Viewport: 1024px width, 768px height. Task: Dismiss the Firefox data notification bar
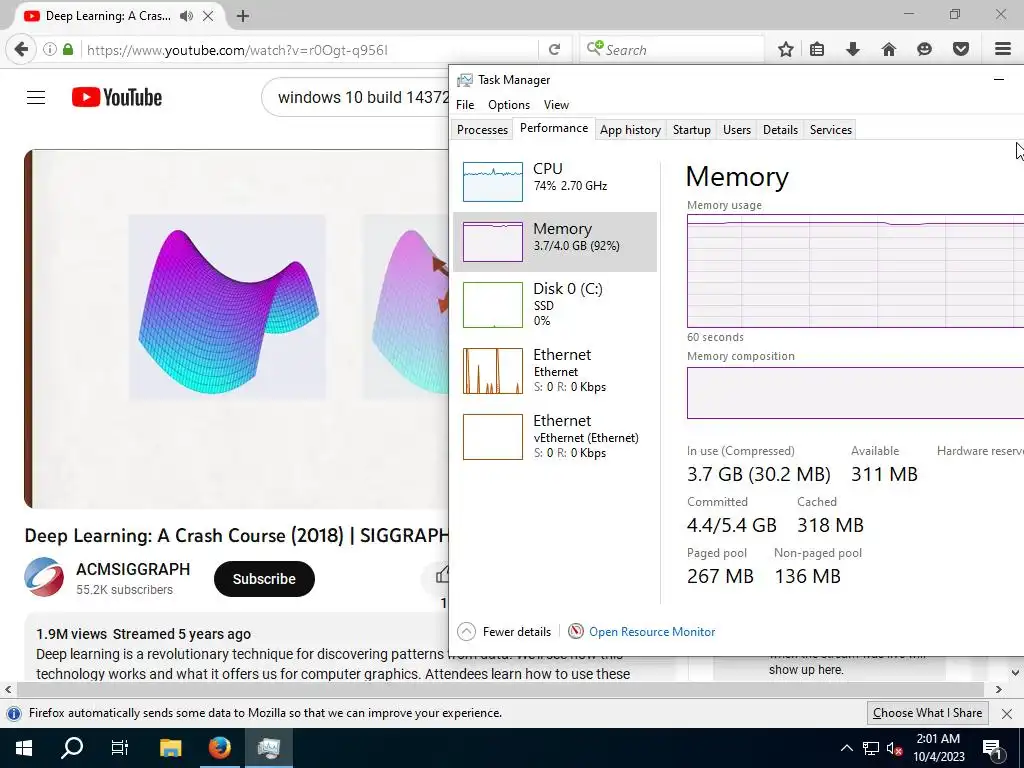1007,714
